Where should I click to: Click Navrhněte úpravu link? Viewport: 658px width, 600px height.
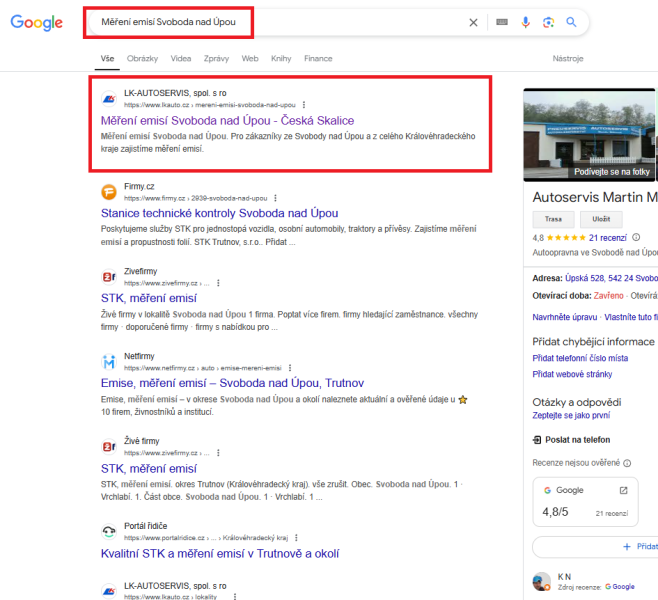click(564, 317)
